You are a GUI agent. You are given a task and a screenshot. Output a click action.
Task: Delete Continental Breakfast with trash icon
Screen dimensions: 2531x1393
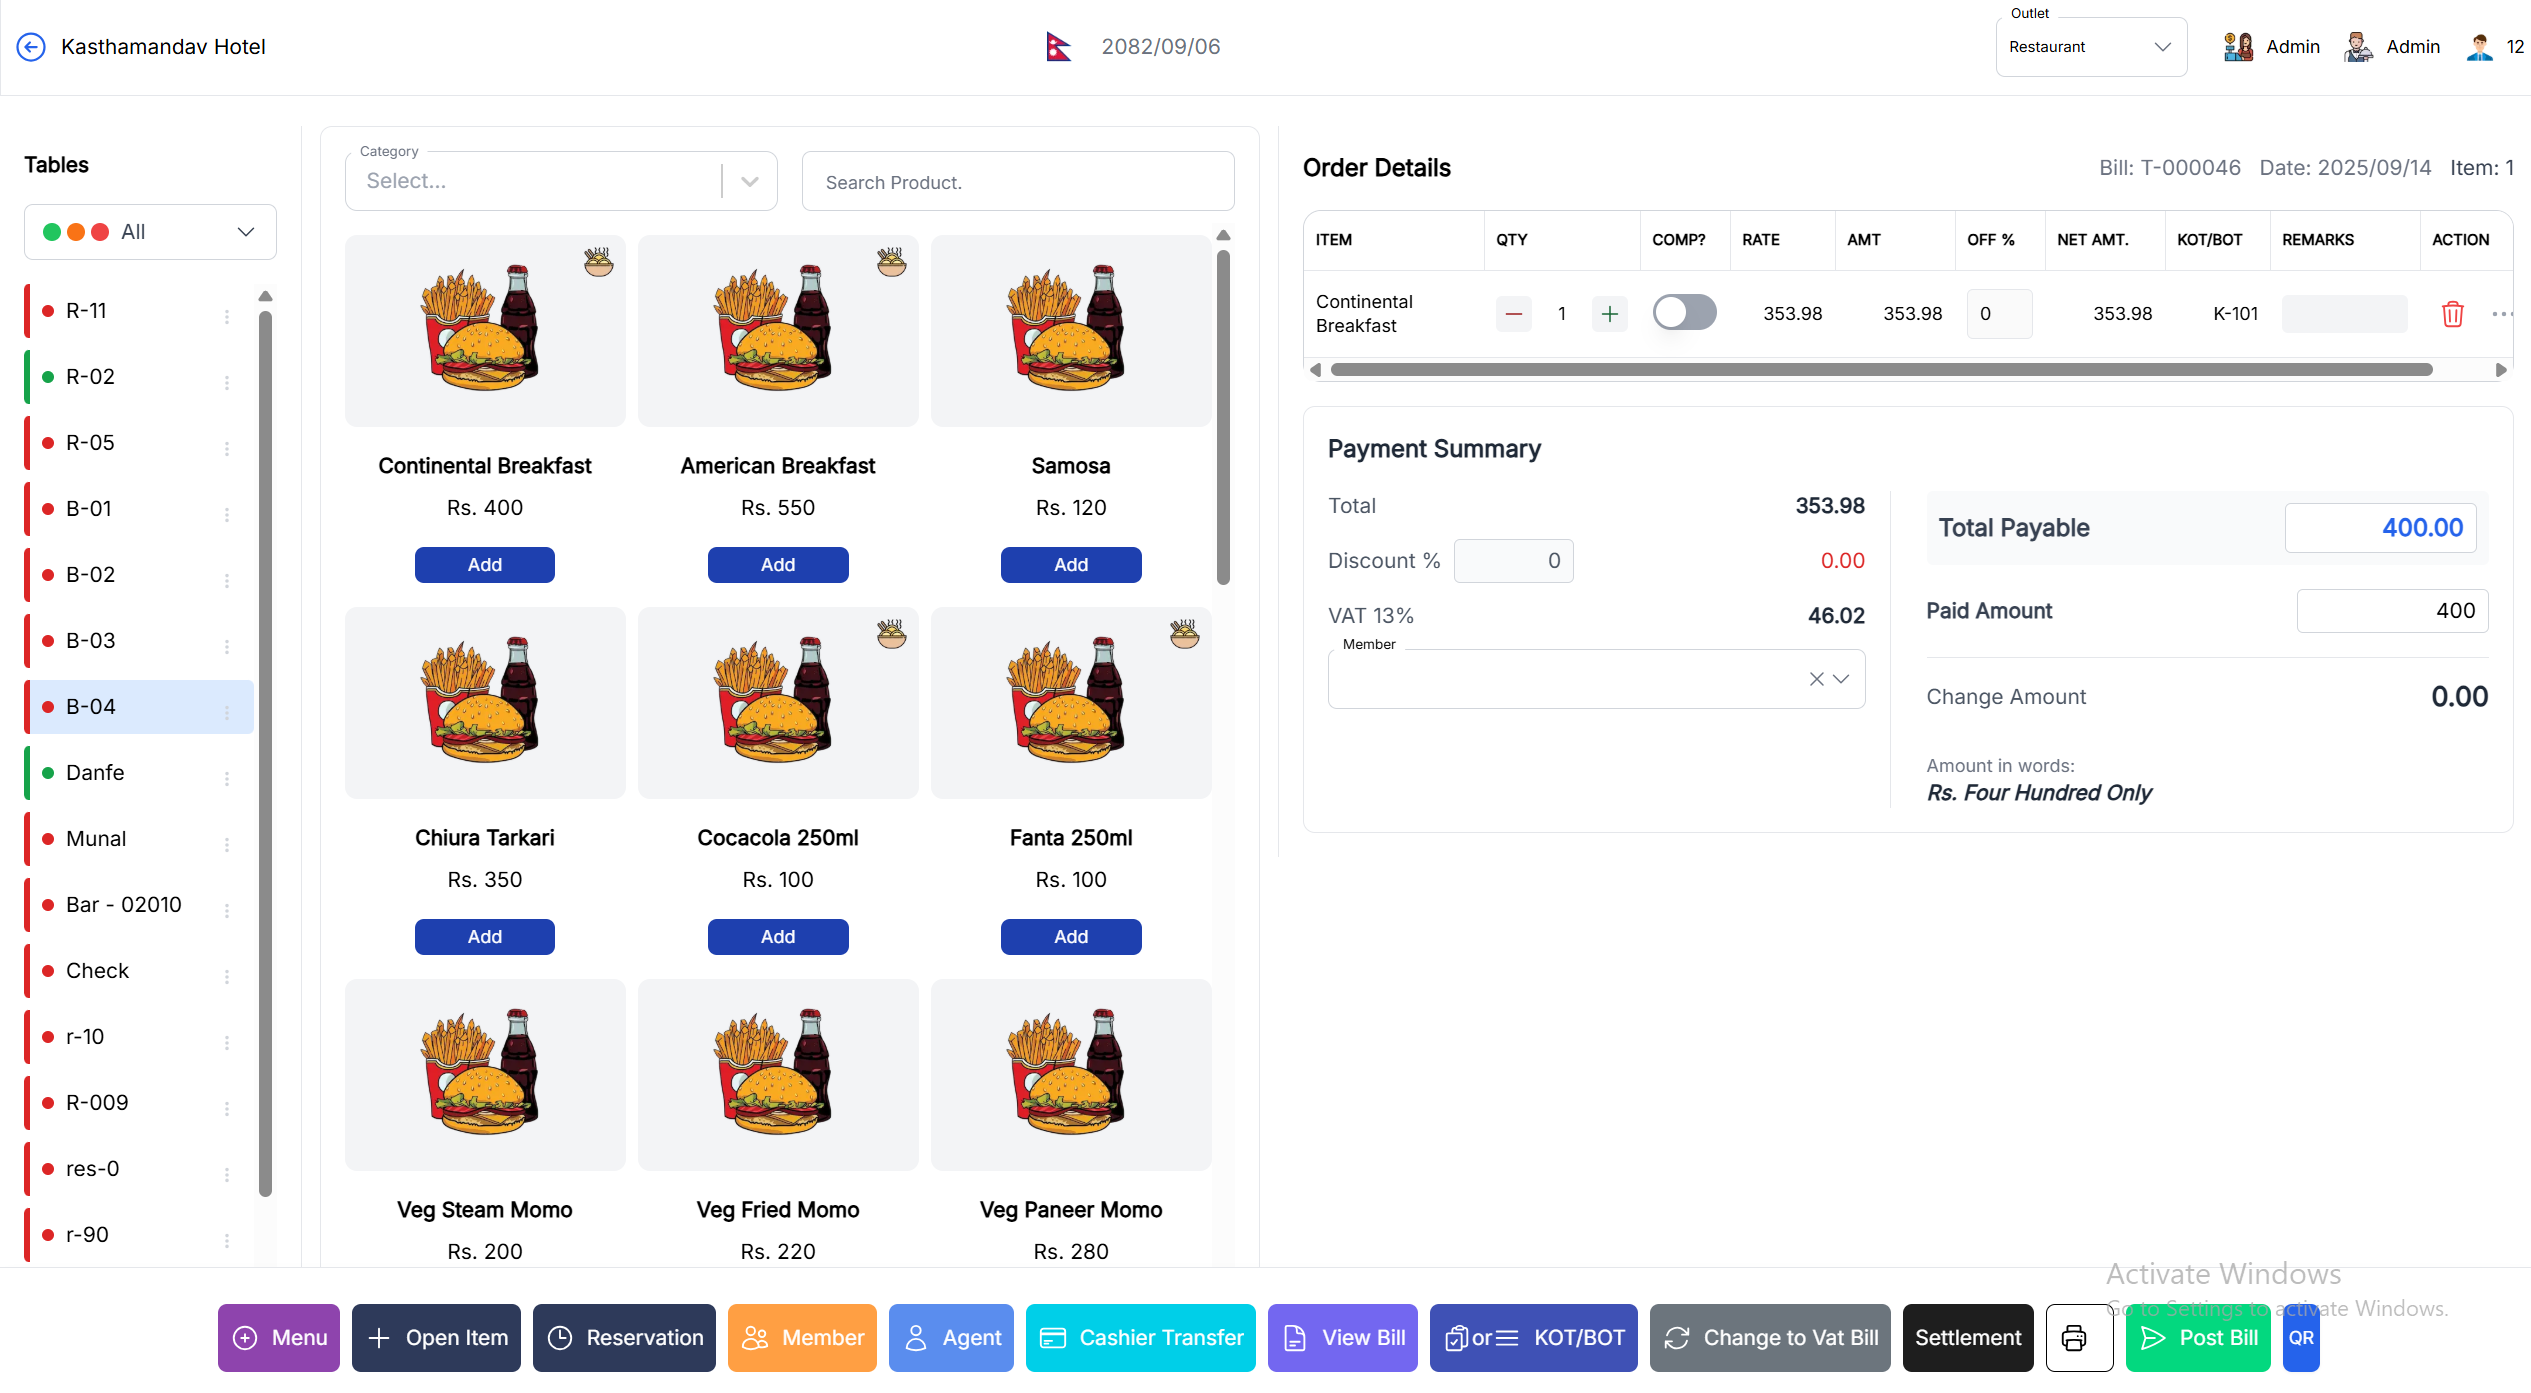tap(2452, 314)
